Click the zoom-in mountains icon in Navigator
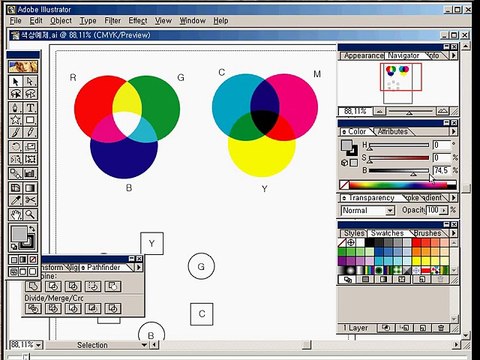The height and width of the screenshot is (360, 480). point(442,111)
